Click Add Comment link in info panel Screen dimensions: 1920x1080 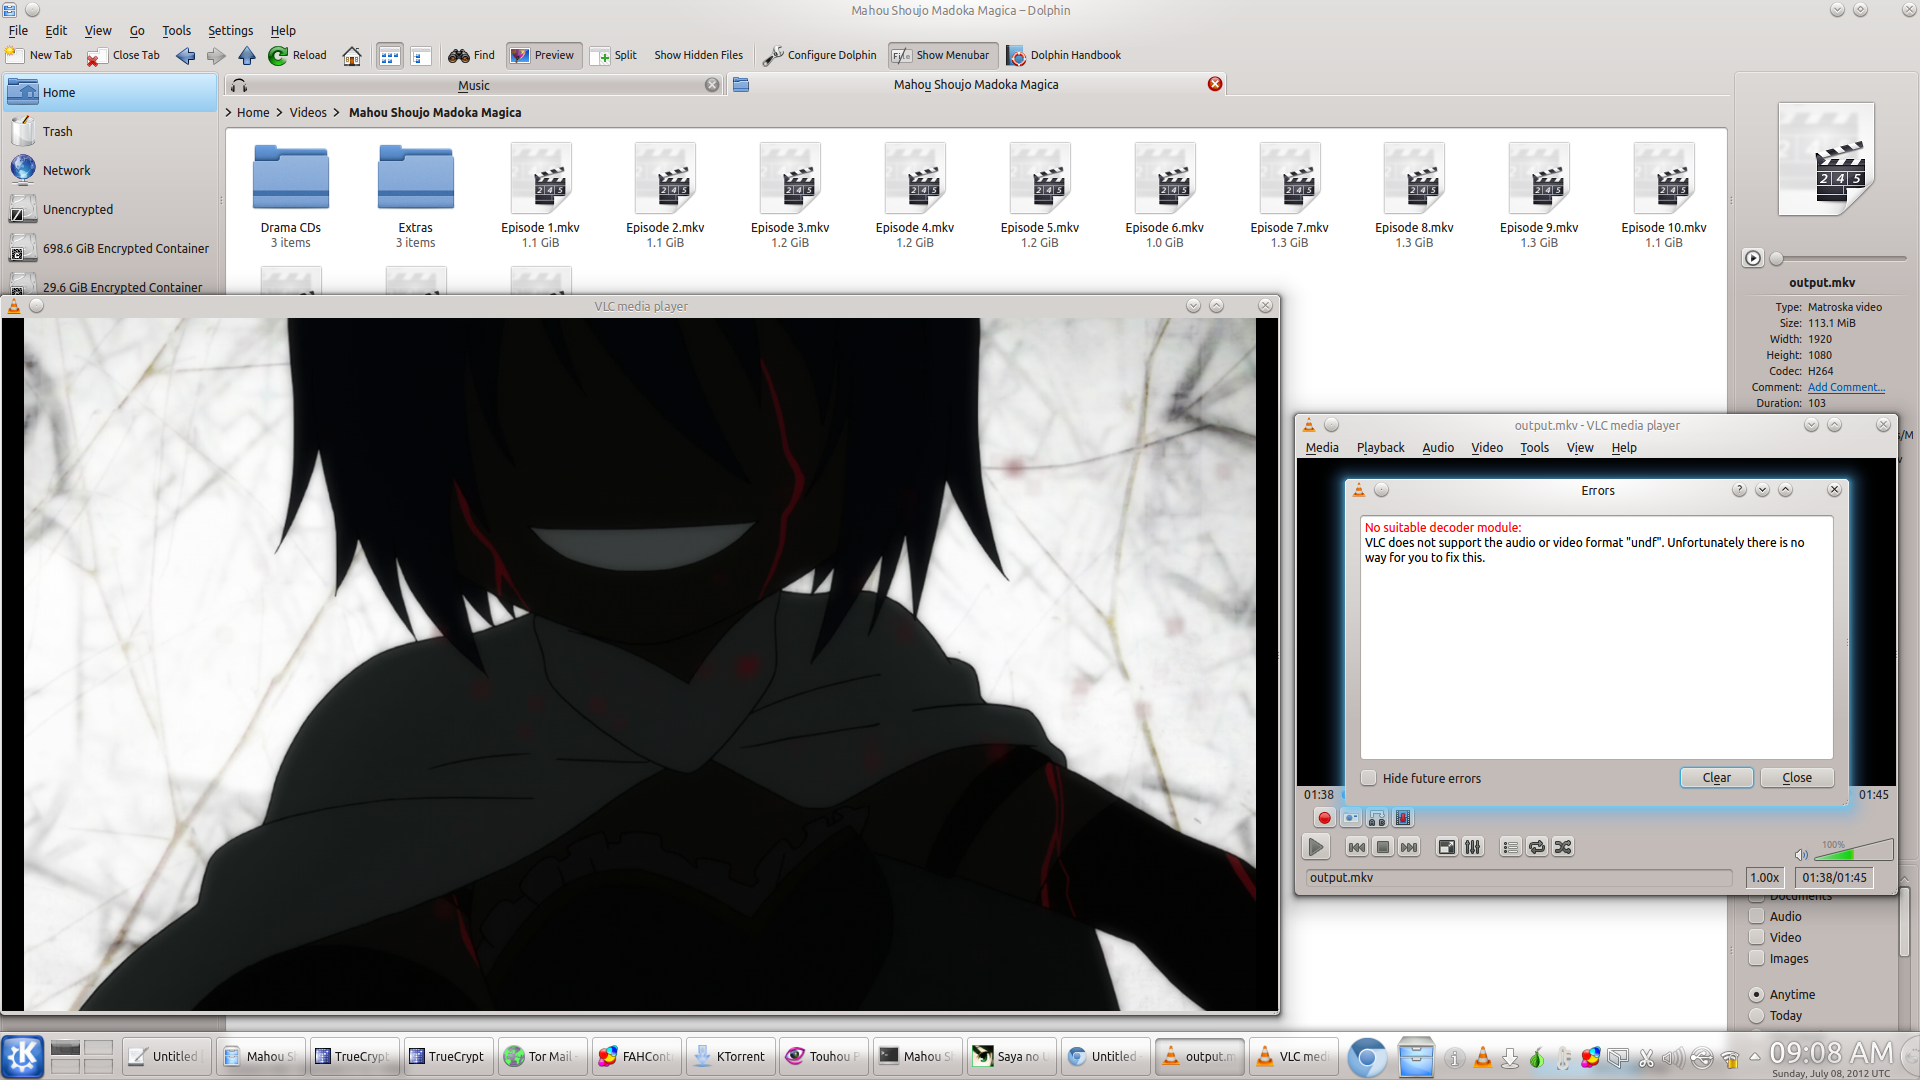(x=1846, y=387)
